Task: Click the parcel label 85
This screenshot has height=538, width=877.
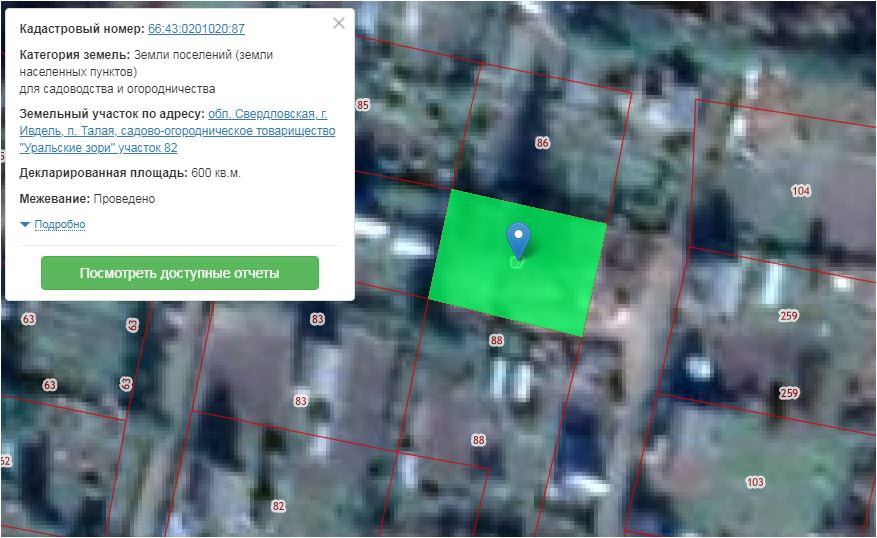Action: click(x=363, y=105)
